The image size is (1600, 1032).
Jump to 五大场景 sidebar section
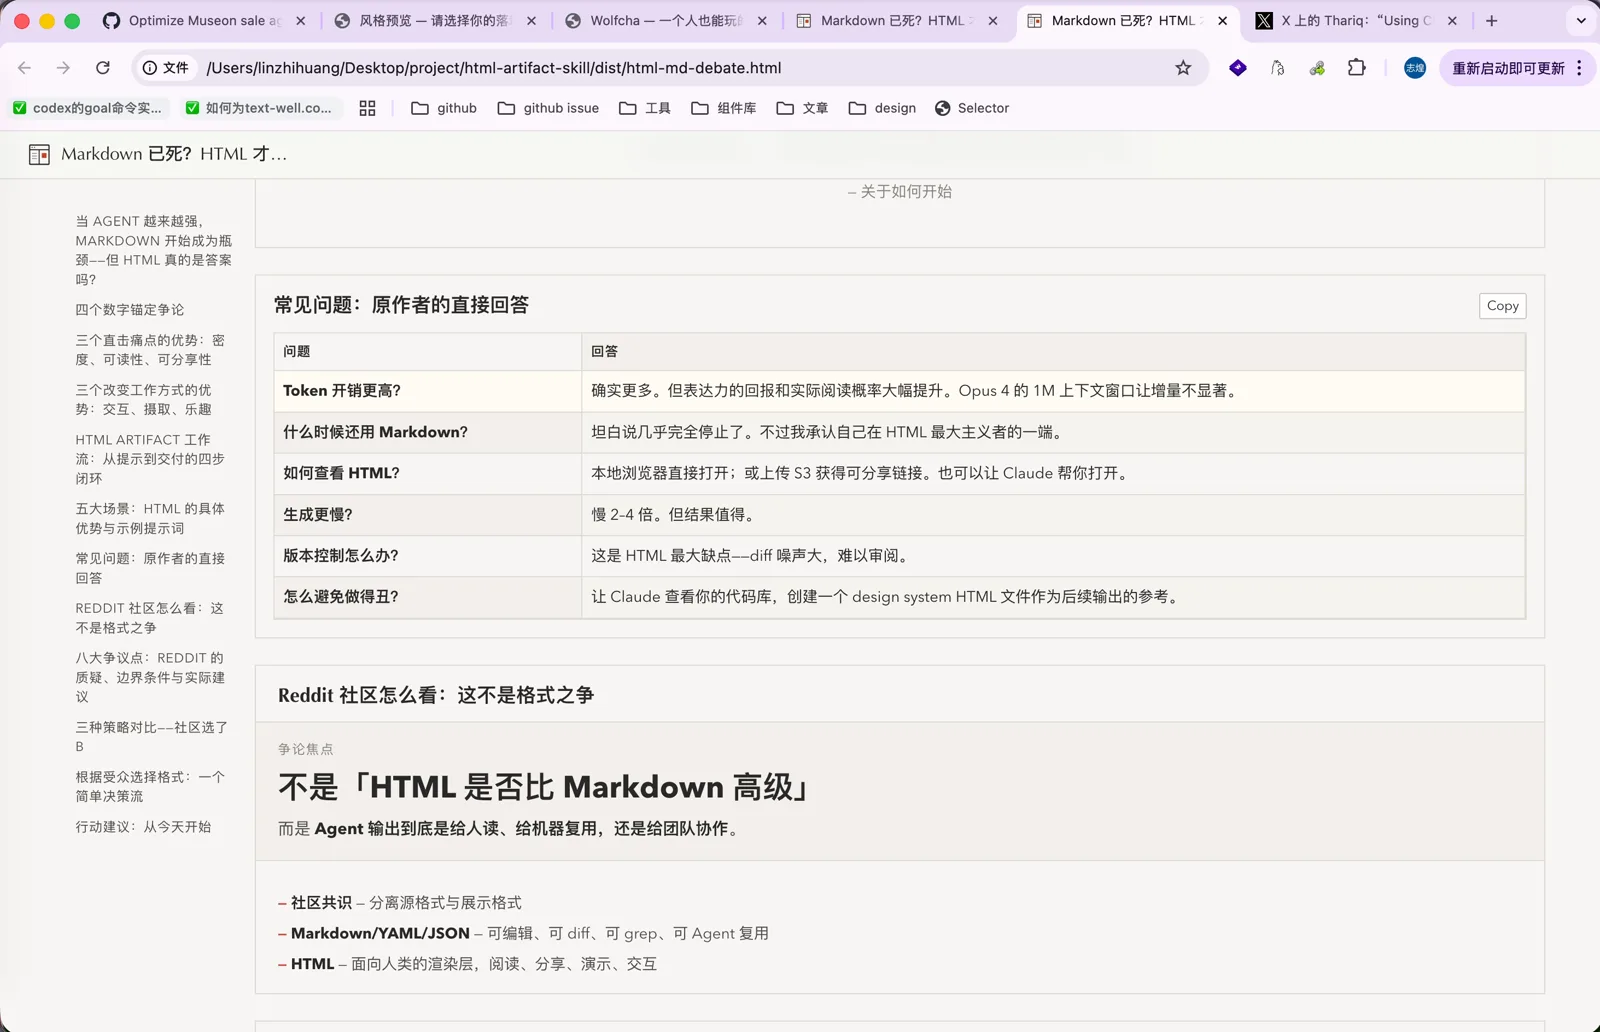pyautogui.click(x=150, y=518)
